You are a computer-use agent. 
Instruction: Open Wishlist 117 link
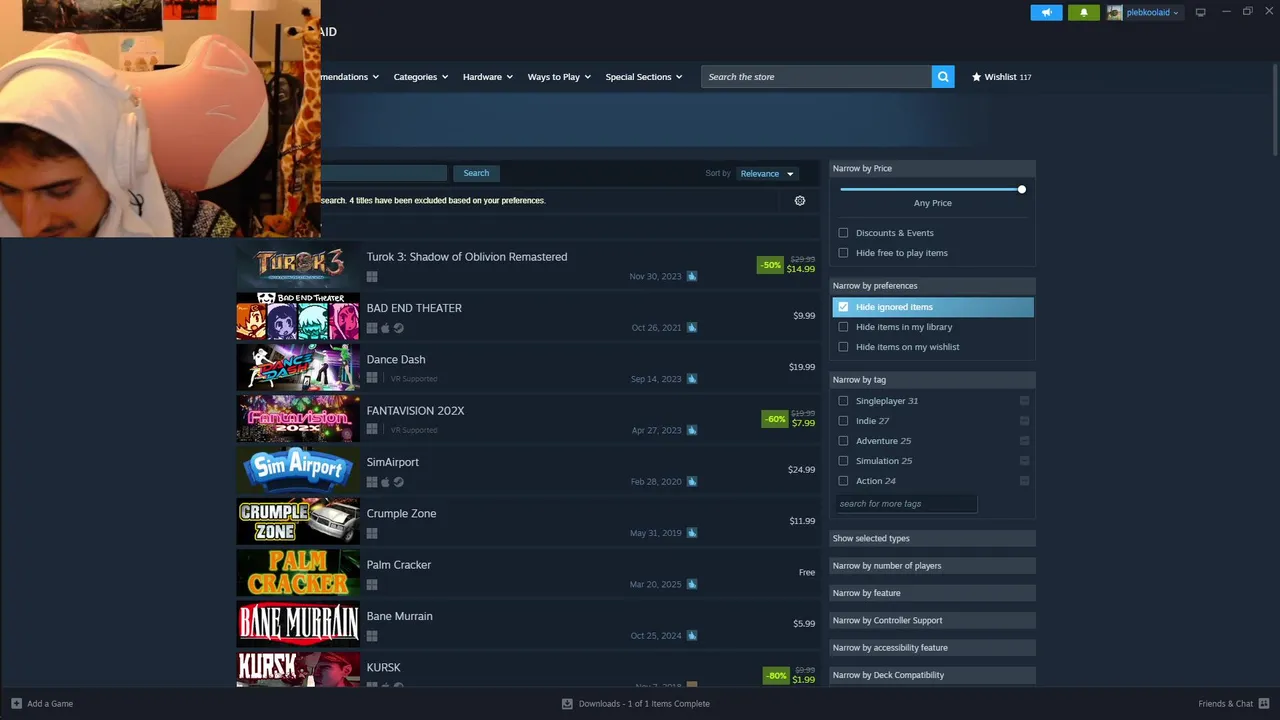tap(1001, 77)
